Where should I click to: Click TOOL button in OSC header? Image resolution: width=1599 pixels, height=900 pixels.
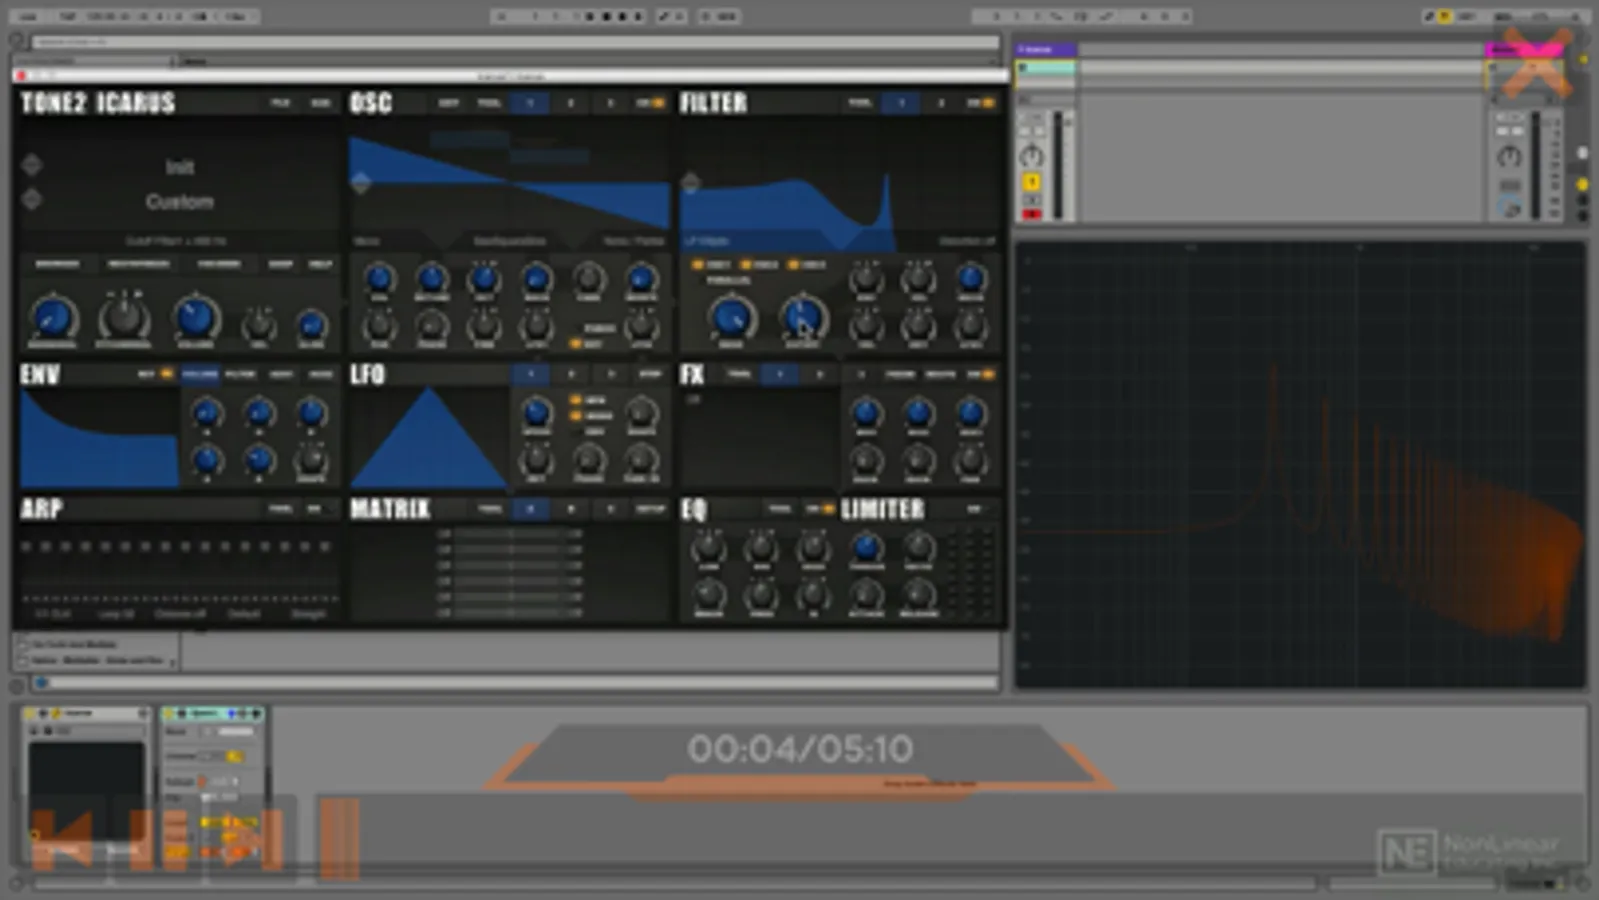[489, 103]
